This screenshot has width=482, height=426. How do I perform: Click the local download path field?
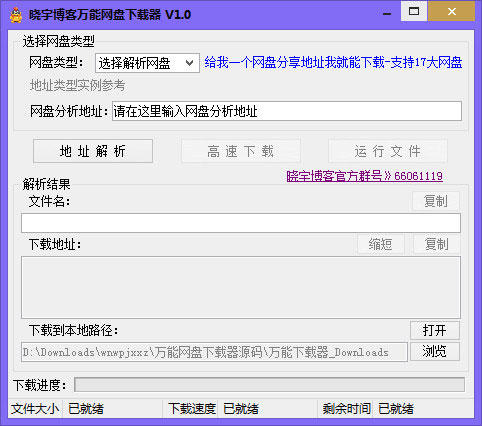214,352
